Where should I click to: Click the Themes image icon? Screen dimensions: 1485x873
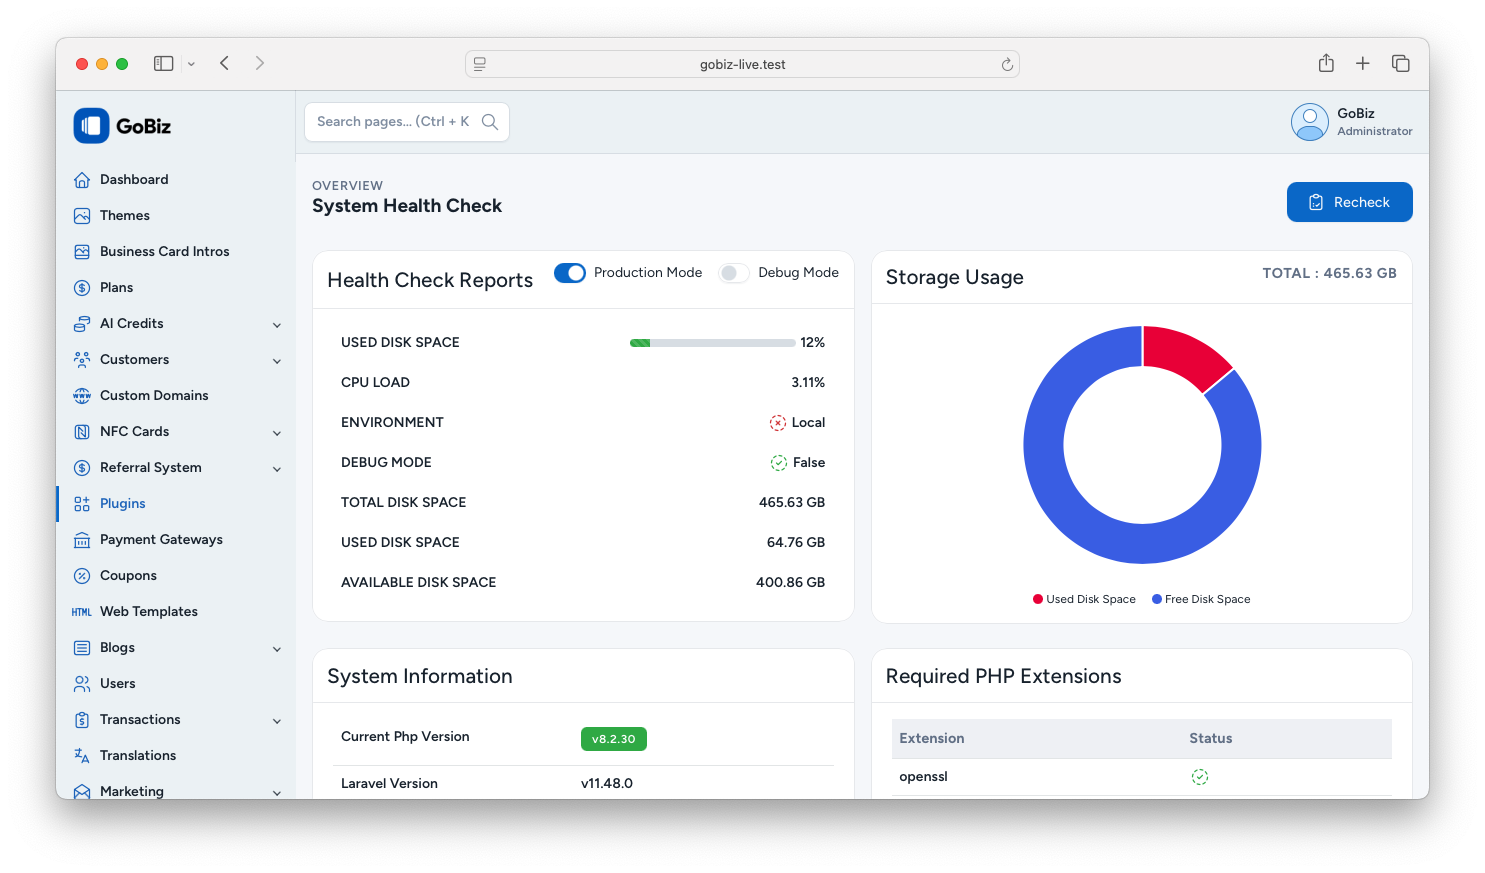click(82, 216)
